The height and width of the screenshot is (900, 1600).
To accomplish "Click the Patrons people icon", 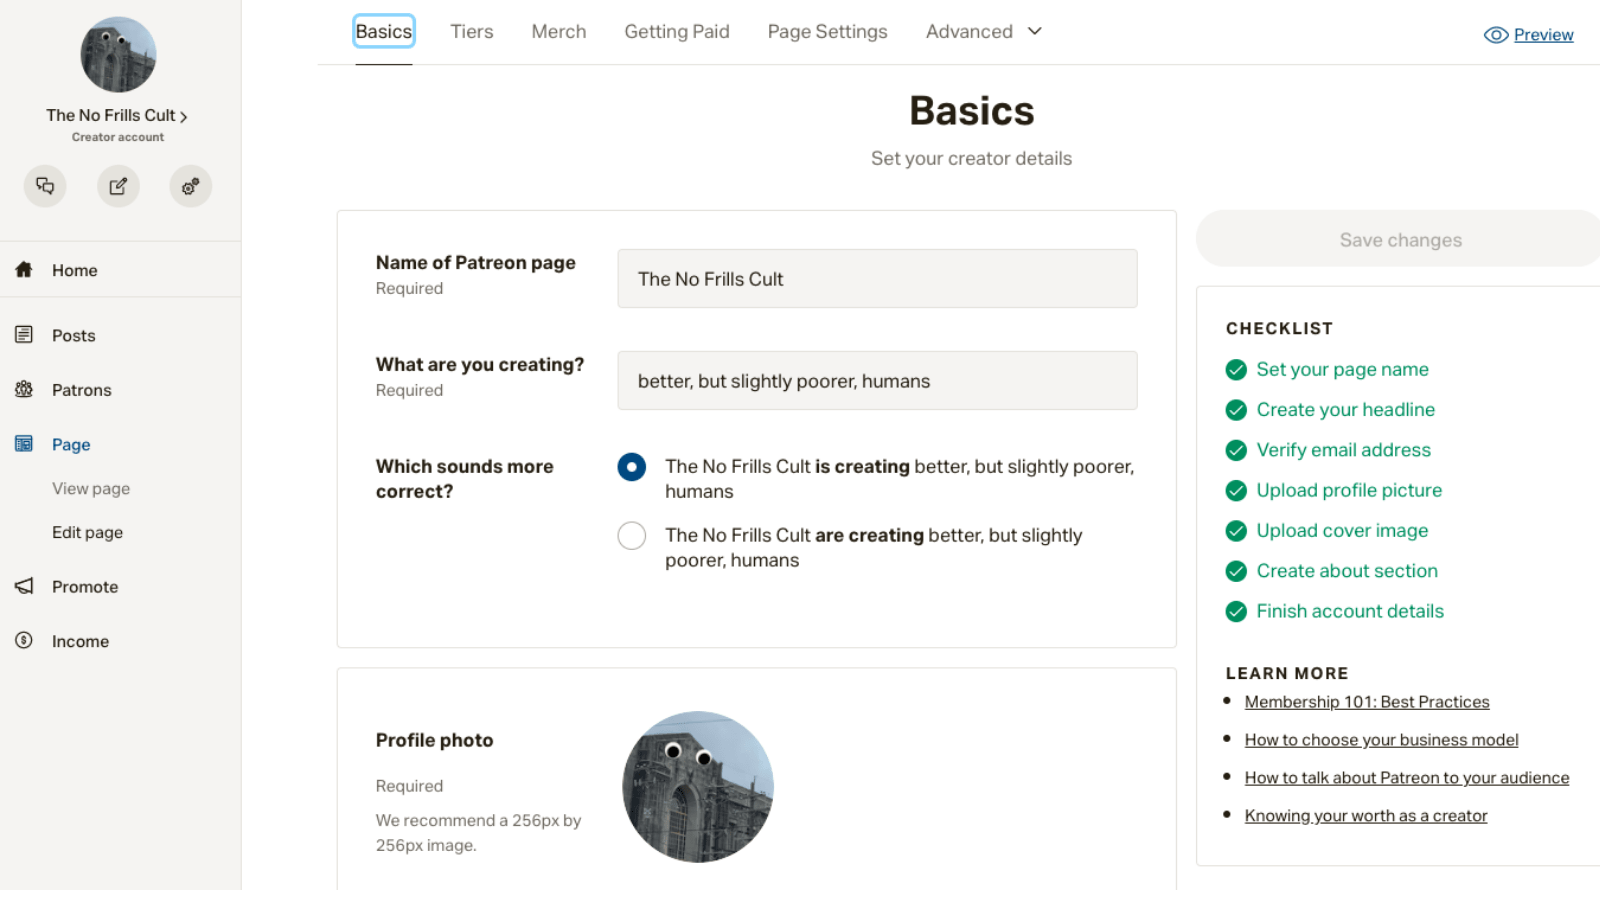I will click(x=24, y=389).
